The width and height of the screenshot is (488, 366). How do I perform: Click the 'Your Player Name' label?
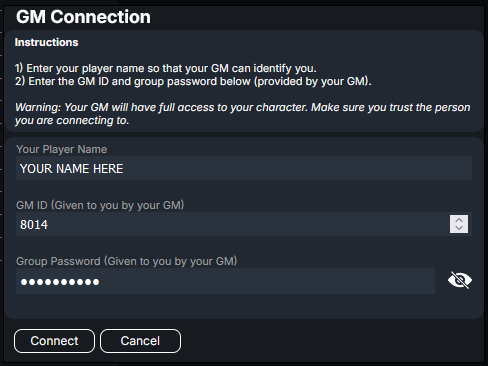click(62, 149)
